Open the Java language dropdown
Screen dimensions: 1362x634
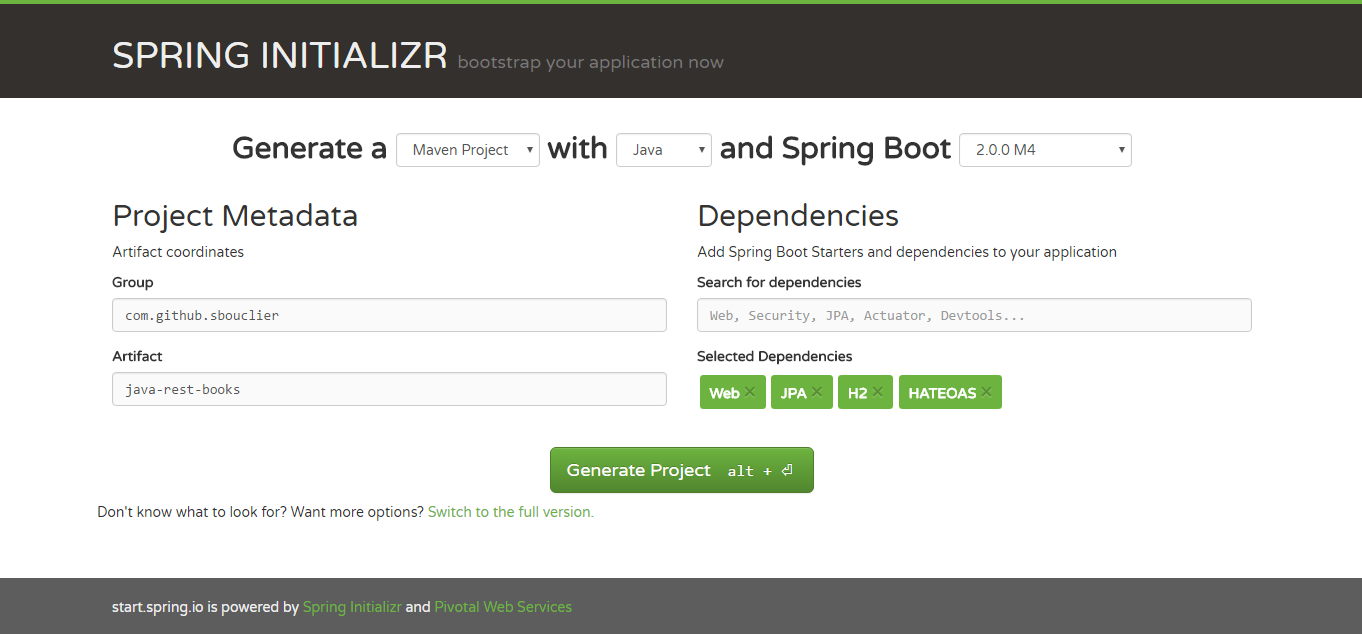(664, 150)
